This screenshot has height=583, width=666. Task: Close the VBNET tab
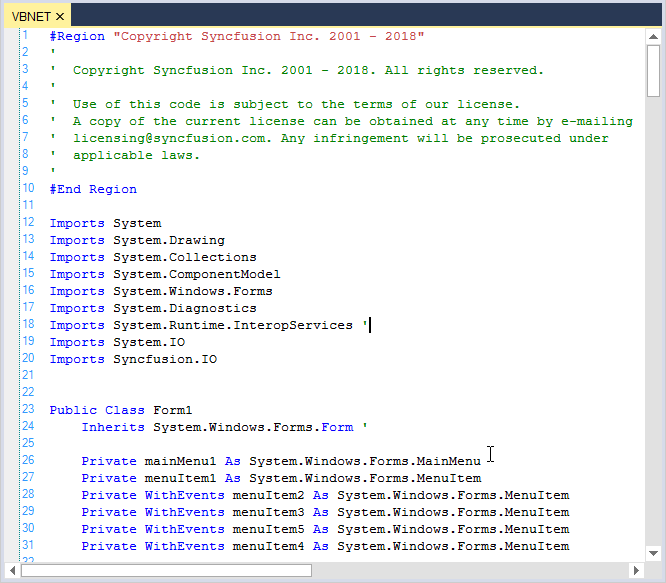pyautogui.click(x=60, y=17)
